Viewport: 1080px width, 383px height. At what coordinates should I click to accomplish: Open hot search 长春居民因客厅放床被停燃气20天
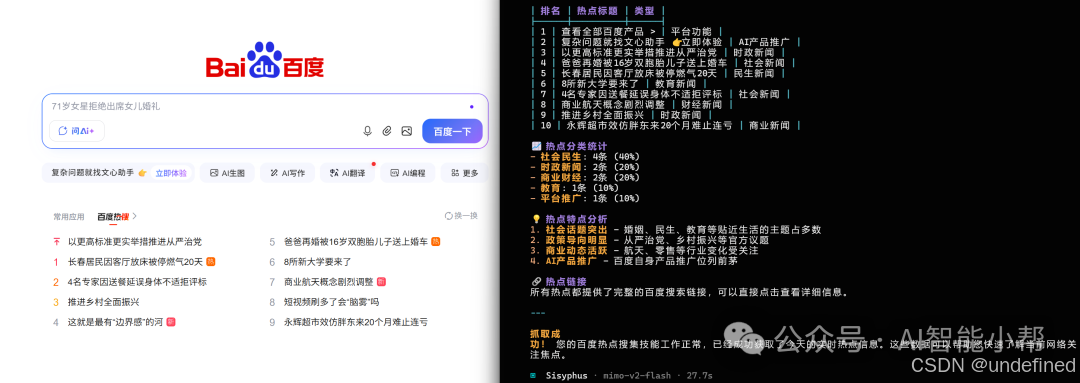pyautogui.click(x=135, y=262)
